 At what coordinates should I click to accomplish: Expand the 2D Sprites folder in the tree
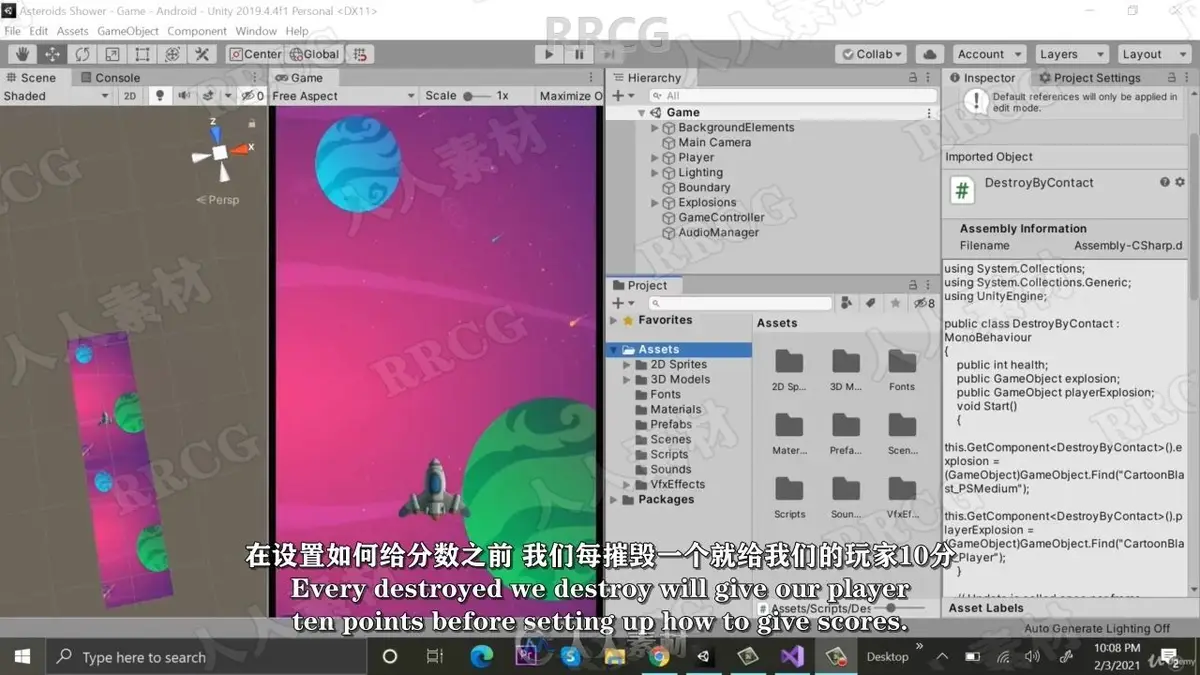627,365
